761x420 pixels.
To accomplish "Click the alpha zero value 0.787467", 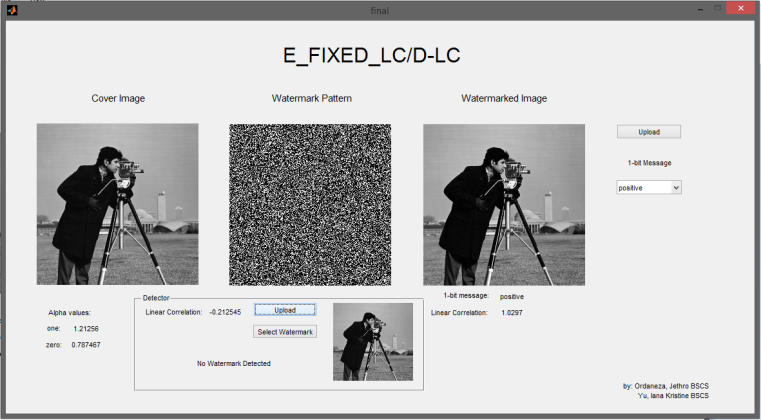I will pyautogui.click(x=86, y=345).
